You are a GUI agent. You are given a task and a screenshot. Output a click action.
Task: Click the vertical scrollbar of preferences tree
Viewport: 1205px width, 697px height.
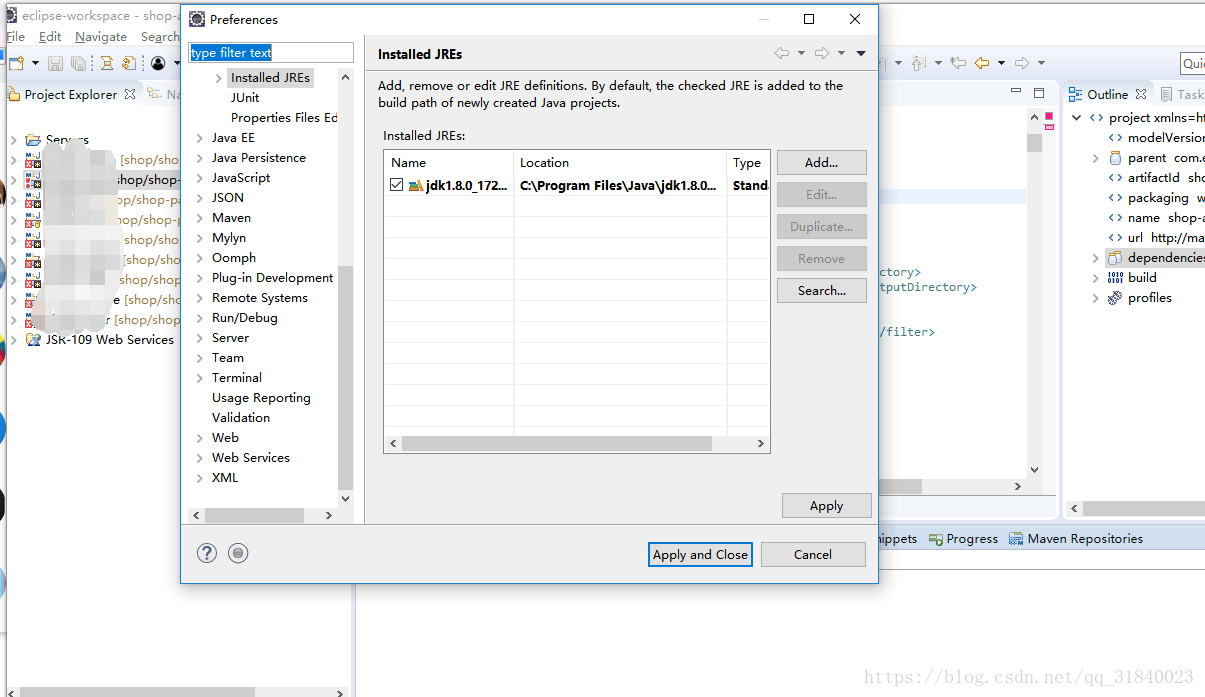click(346, 380)
